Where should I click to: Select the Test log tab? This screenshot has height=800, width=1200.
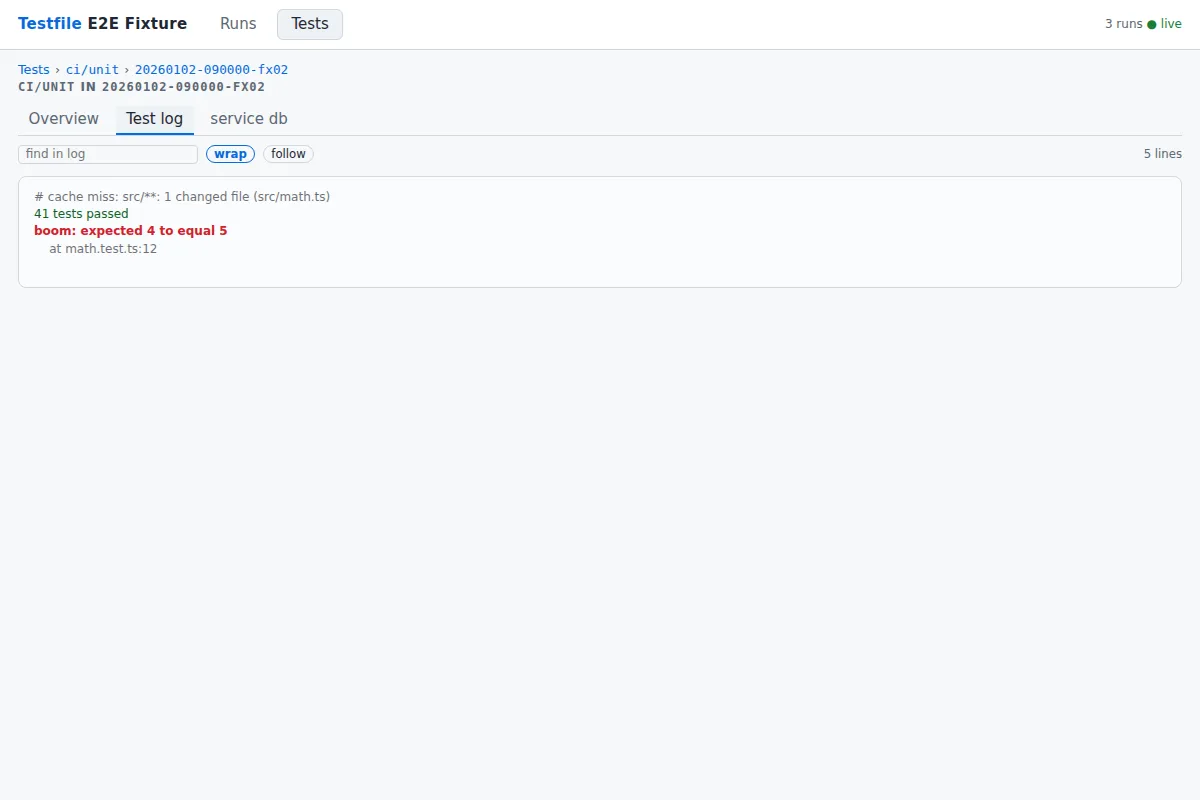tap(155, 119)
